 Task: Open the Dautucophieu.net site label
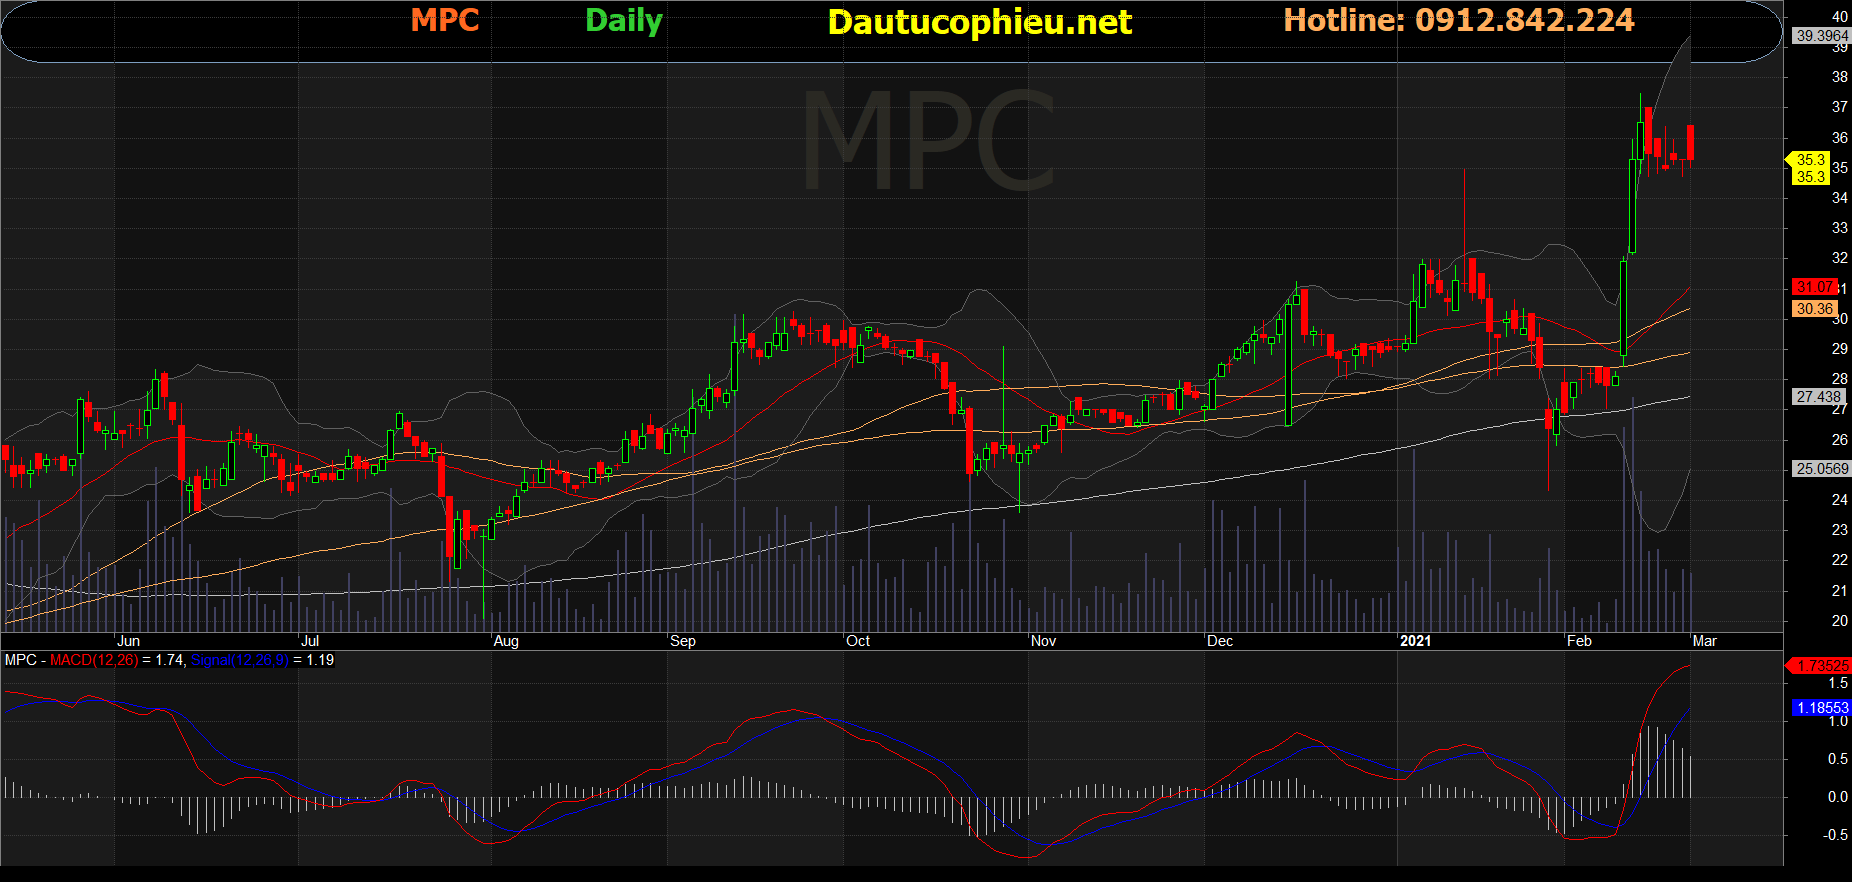(x=980, y=22)
